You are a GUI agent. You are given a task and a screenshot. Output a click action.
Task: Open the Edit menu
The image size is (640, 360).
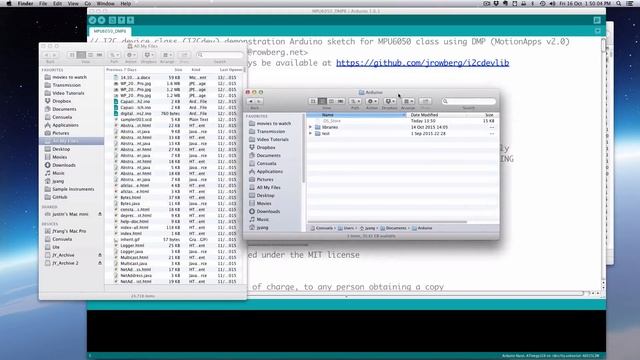tap(58, 3)
